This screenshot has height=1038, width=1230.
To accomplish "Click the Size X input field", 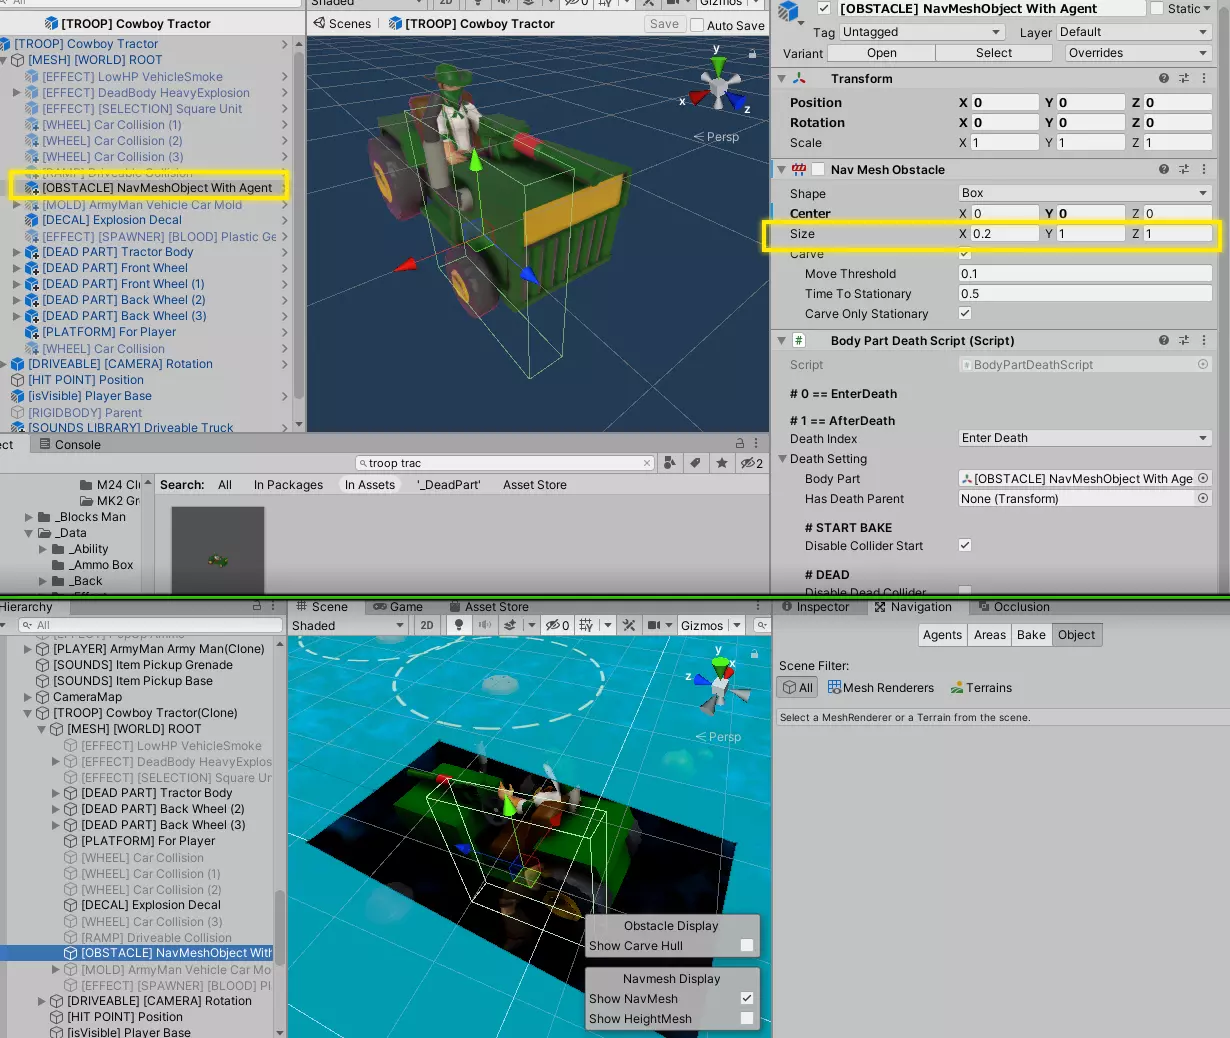I will coord(1005,234).
